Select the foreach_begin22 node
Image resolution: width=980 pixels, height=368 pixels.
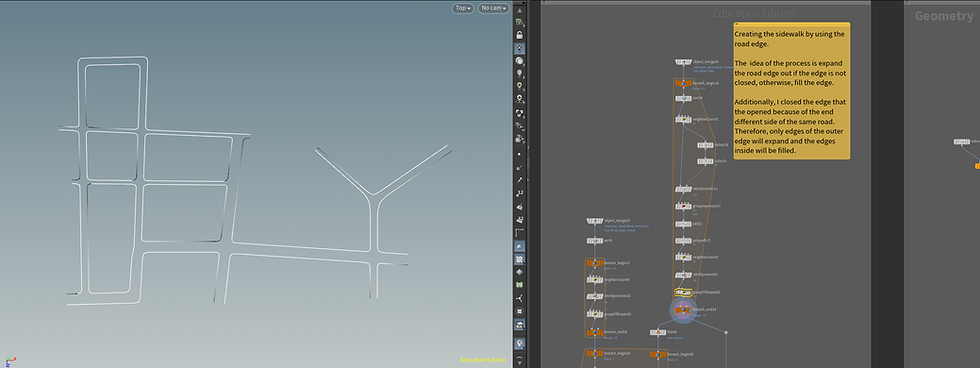(x=595, y=354)
